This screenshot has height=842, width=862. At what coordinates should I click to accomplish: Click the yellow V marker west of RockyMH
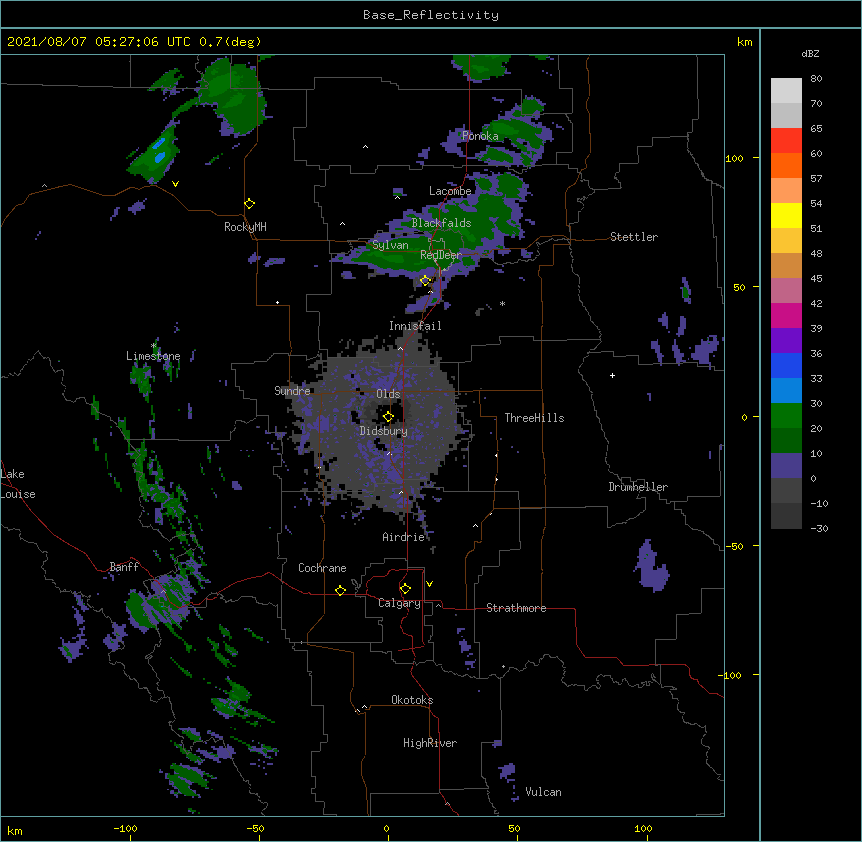[175, 184]
